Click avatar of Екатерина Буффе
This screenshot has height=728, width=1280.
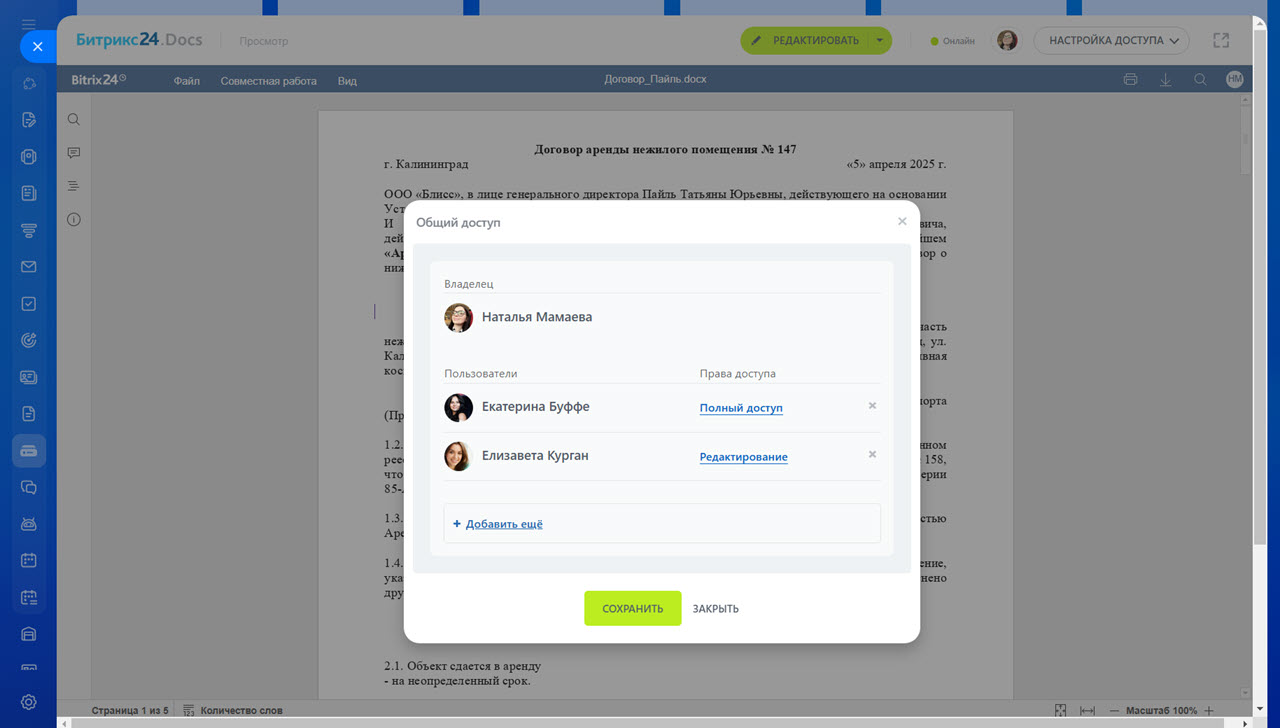[x=458, y=407]
